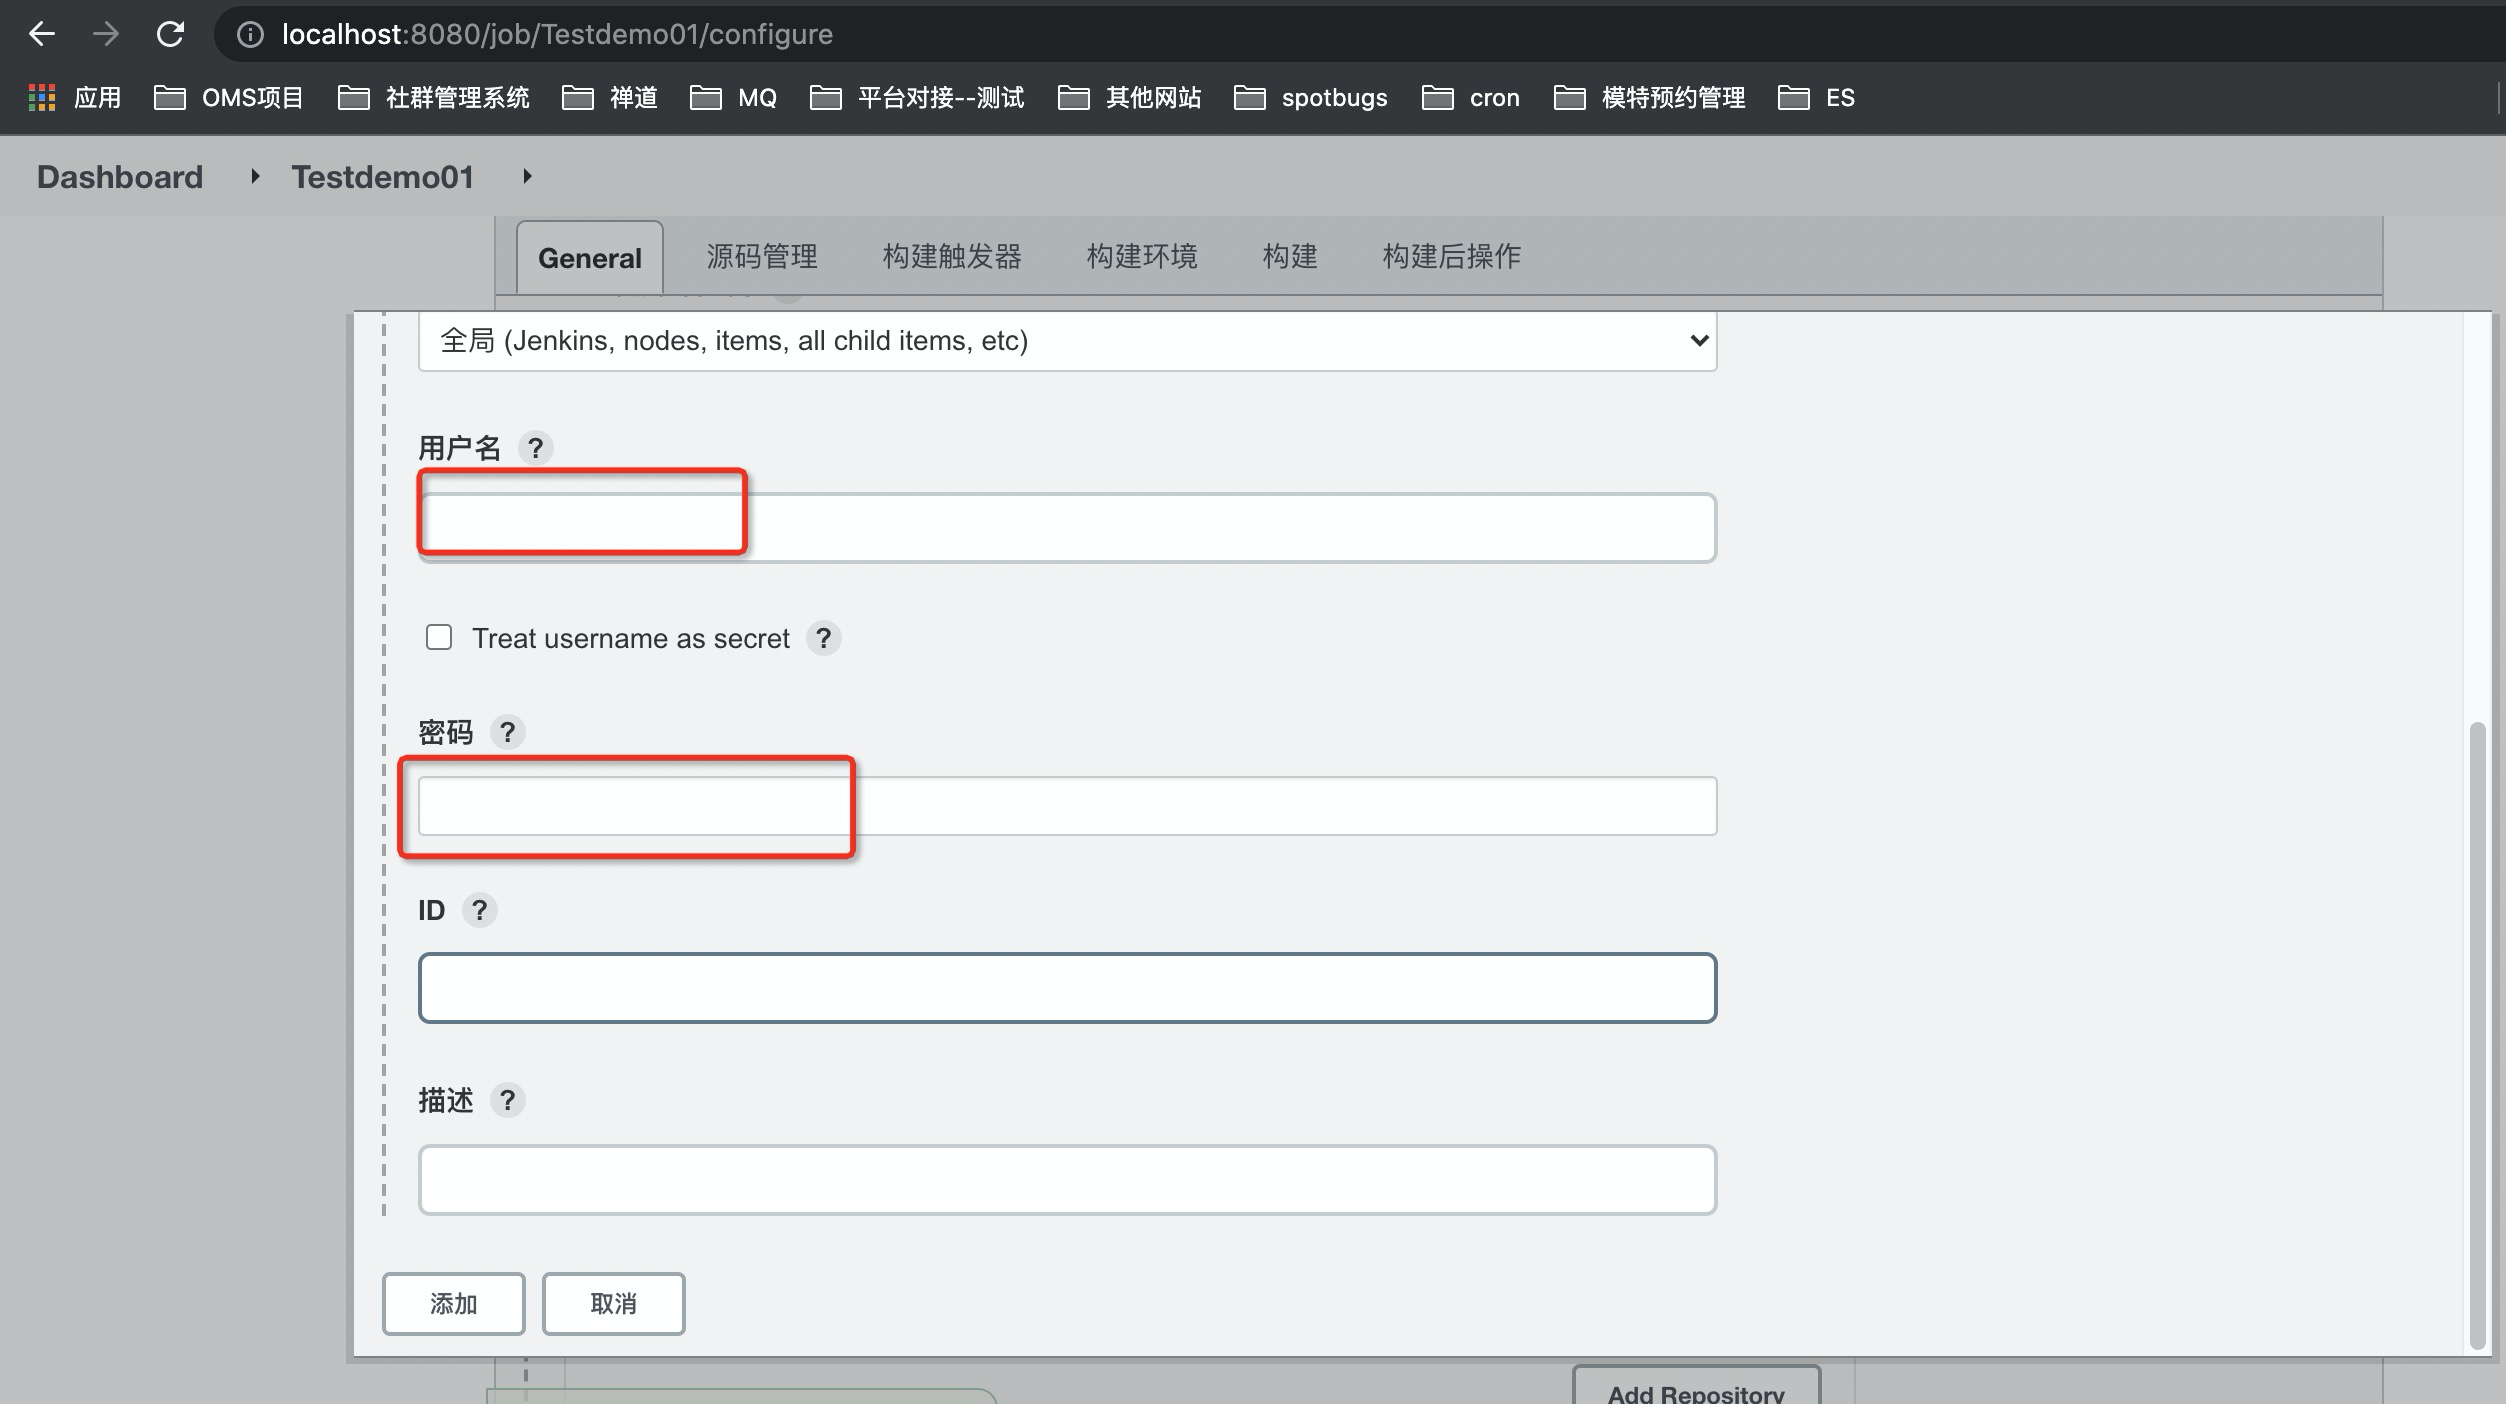Expand Dashboard breadcrumb arrow
This screenshot has height=1404, width=2506.
pos(255,177)
